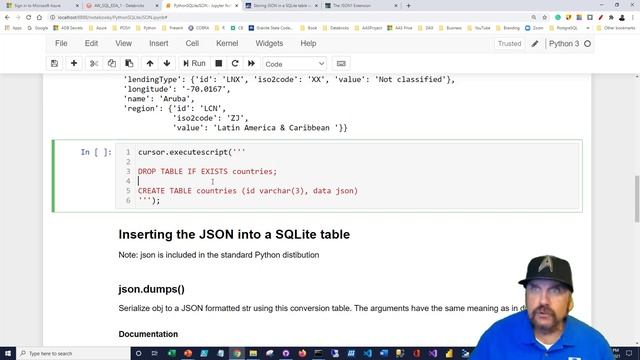Open the Edit menu
640x360 pixels.
(x=91, y=43)
